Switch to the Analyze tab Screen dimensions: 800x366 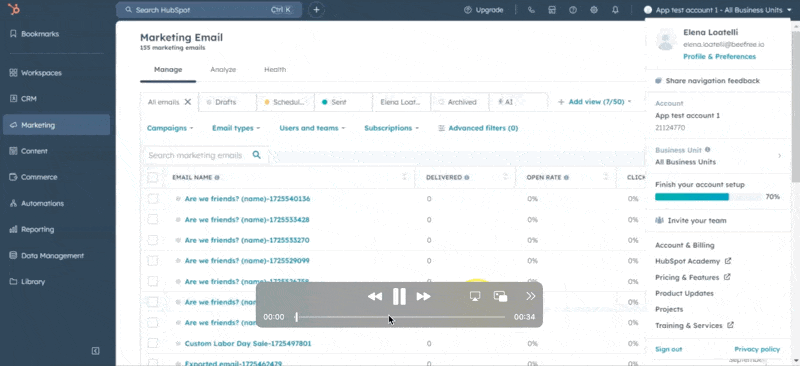(223, 69)
